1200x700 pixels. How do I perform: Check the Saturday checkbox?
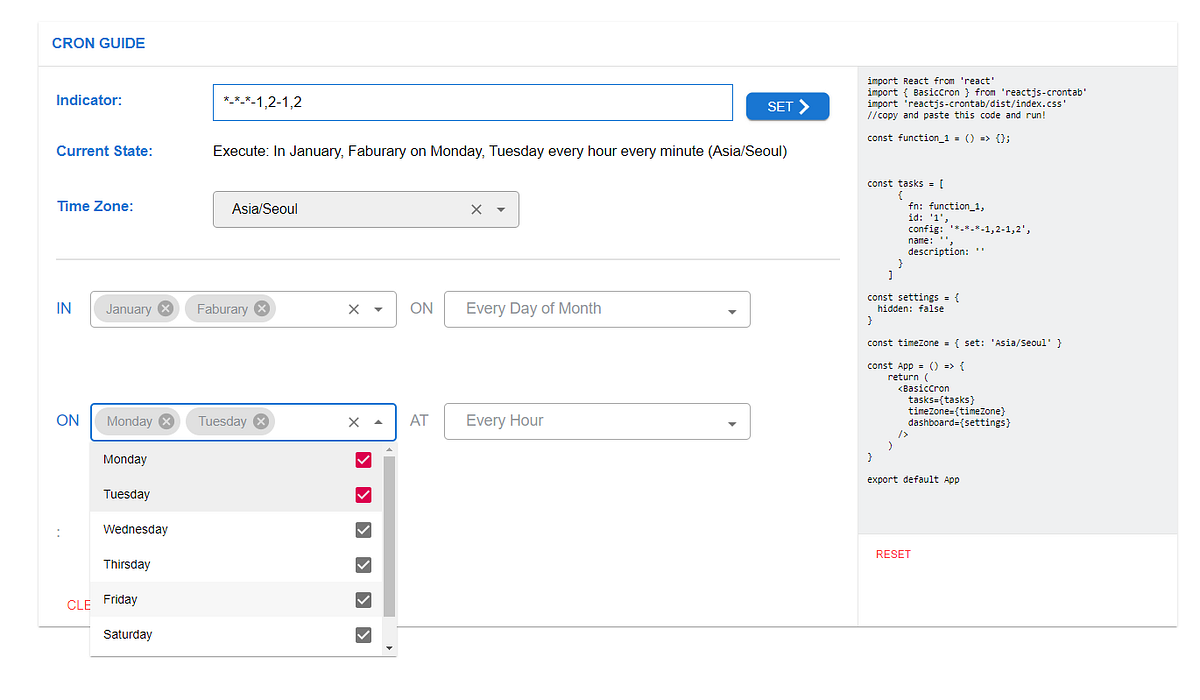[x=363, y=634]
